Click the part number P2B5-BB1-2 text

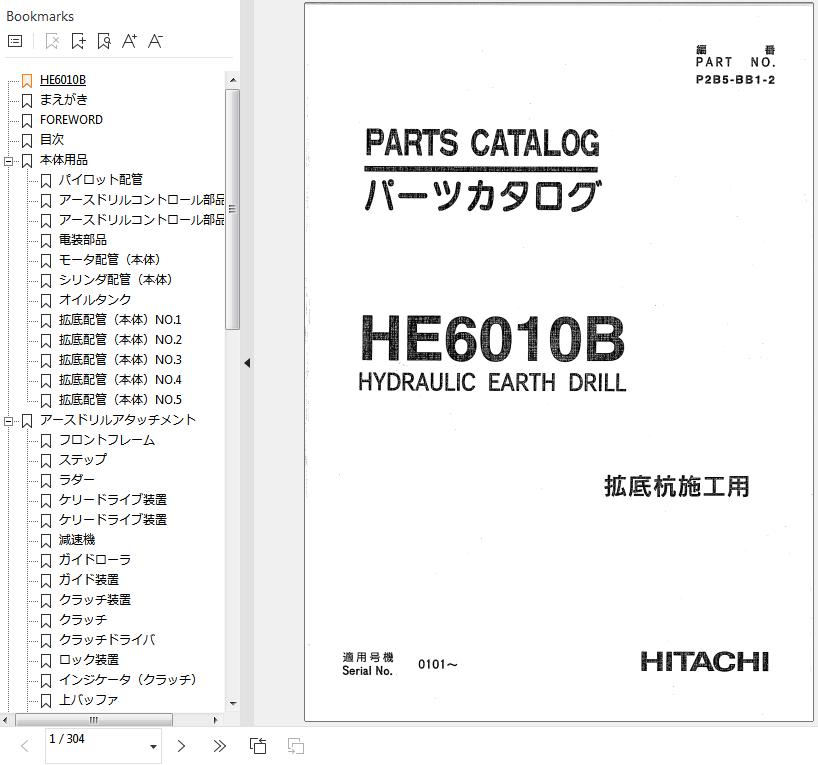coord(735,80)
